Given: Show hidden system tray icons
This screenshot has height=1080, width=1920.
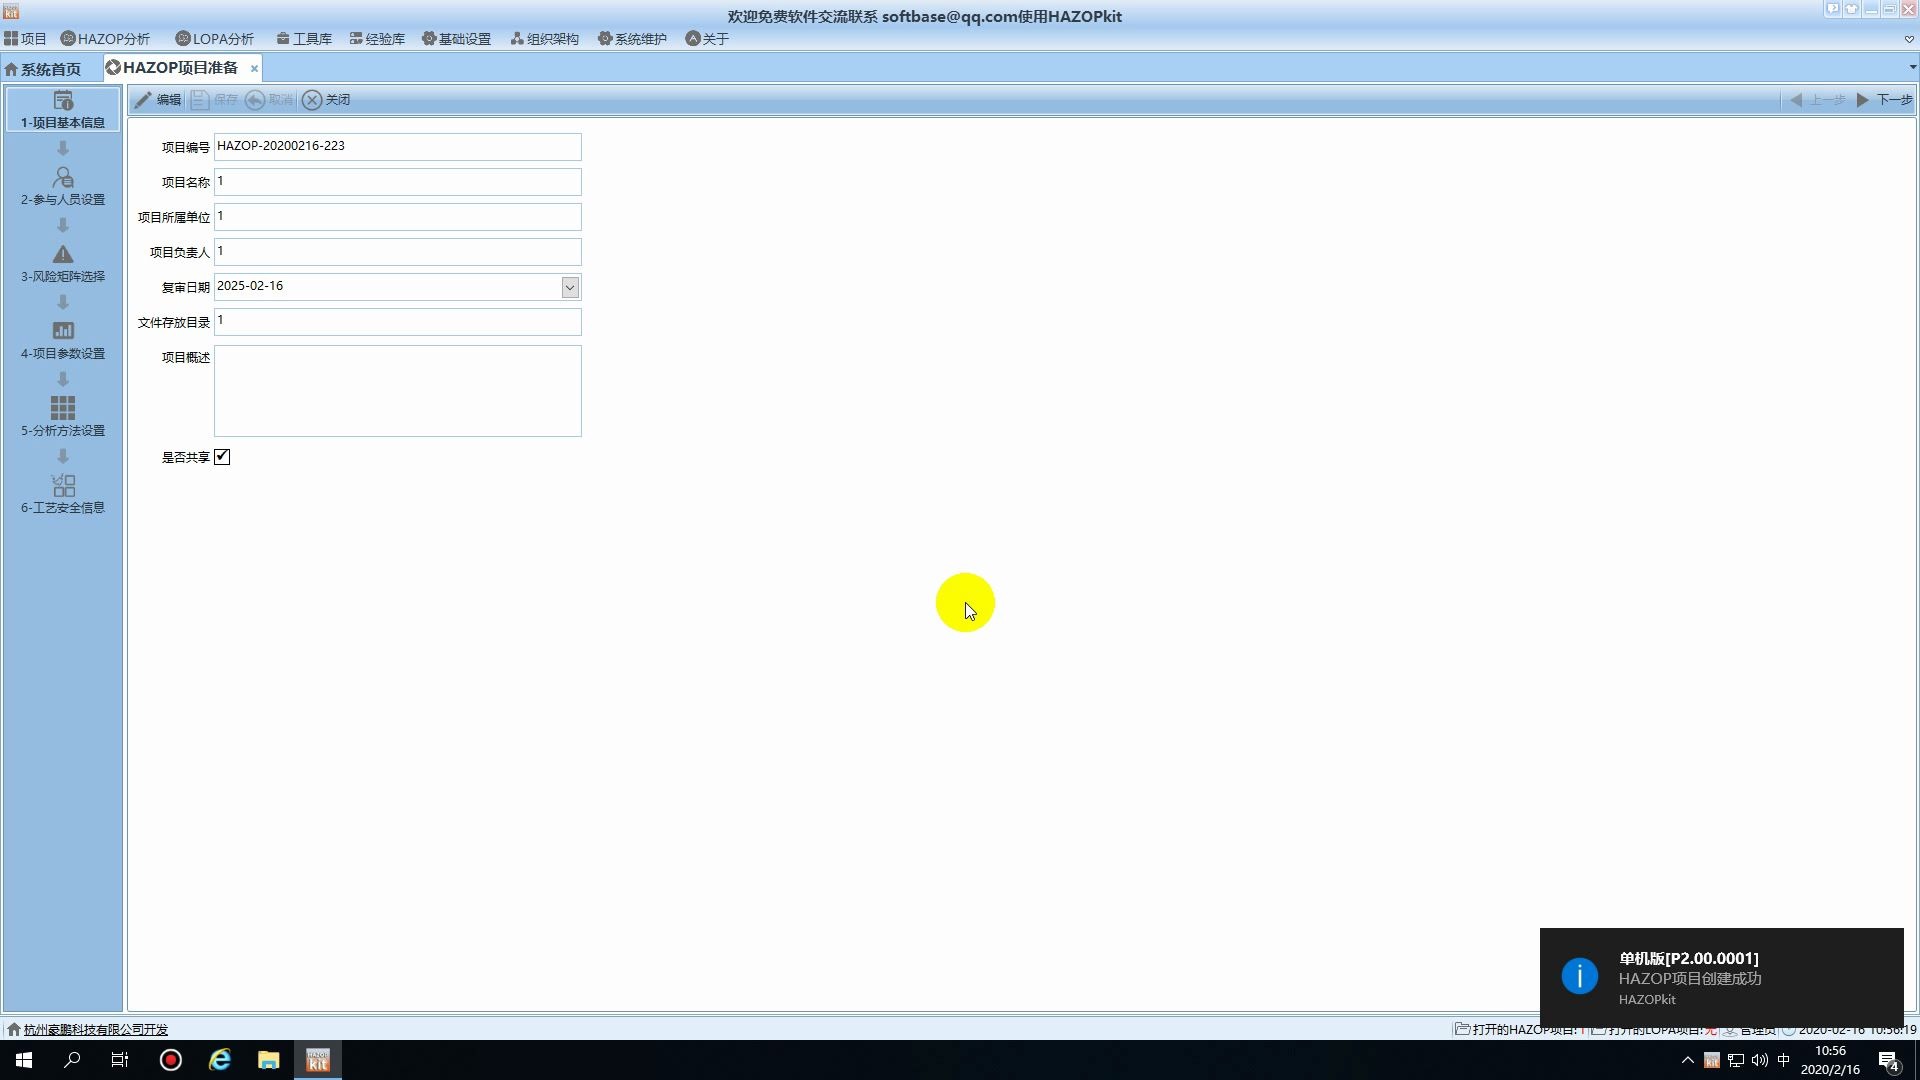Looking at the screenshot, I should pos(1688,1060).
